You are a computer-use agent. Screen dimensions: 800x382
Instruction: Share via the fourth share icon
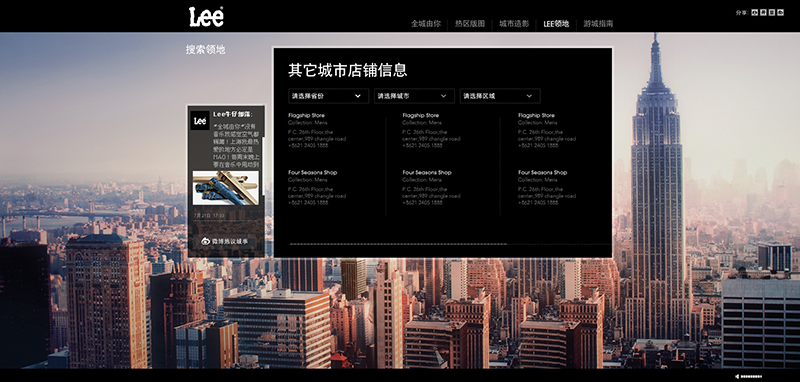click(x=780, y=13)
